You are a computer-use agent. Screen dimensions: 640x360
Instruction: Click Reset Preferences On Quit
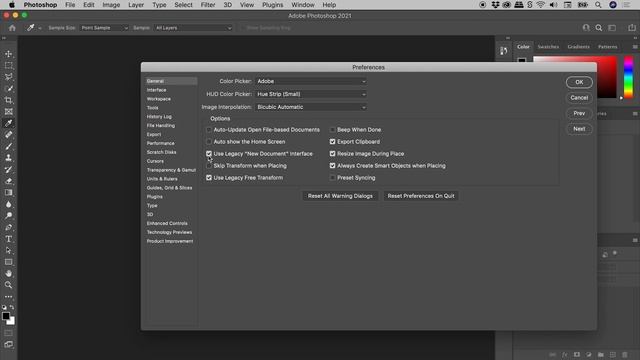tap(421, 196)
